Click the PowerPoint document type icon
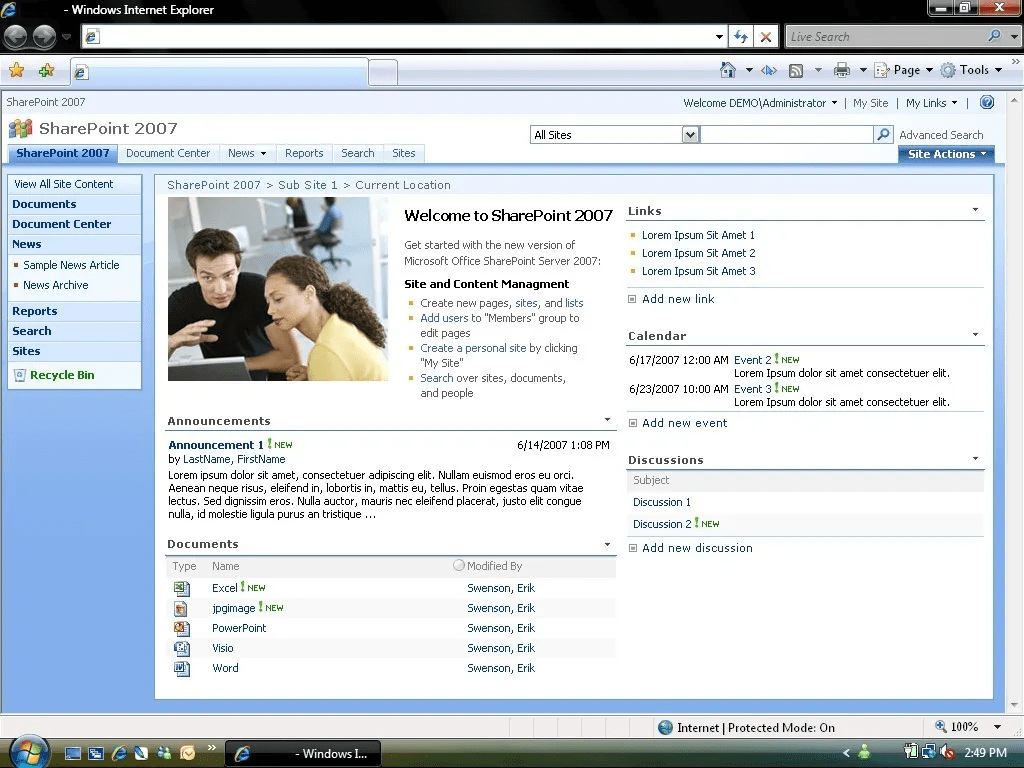Viewport: 1024px width, 768px height. tap(182, 628)
